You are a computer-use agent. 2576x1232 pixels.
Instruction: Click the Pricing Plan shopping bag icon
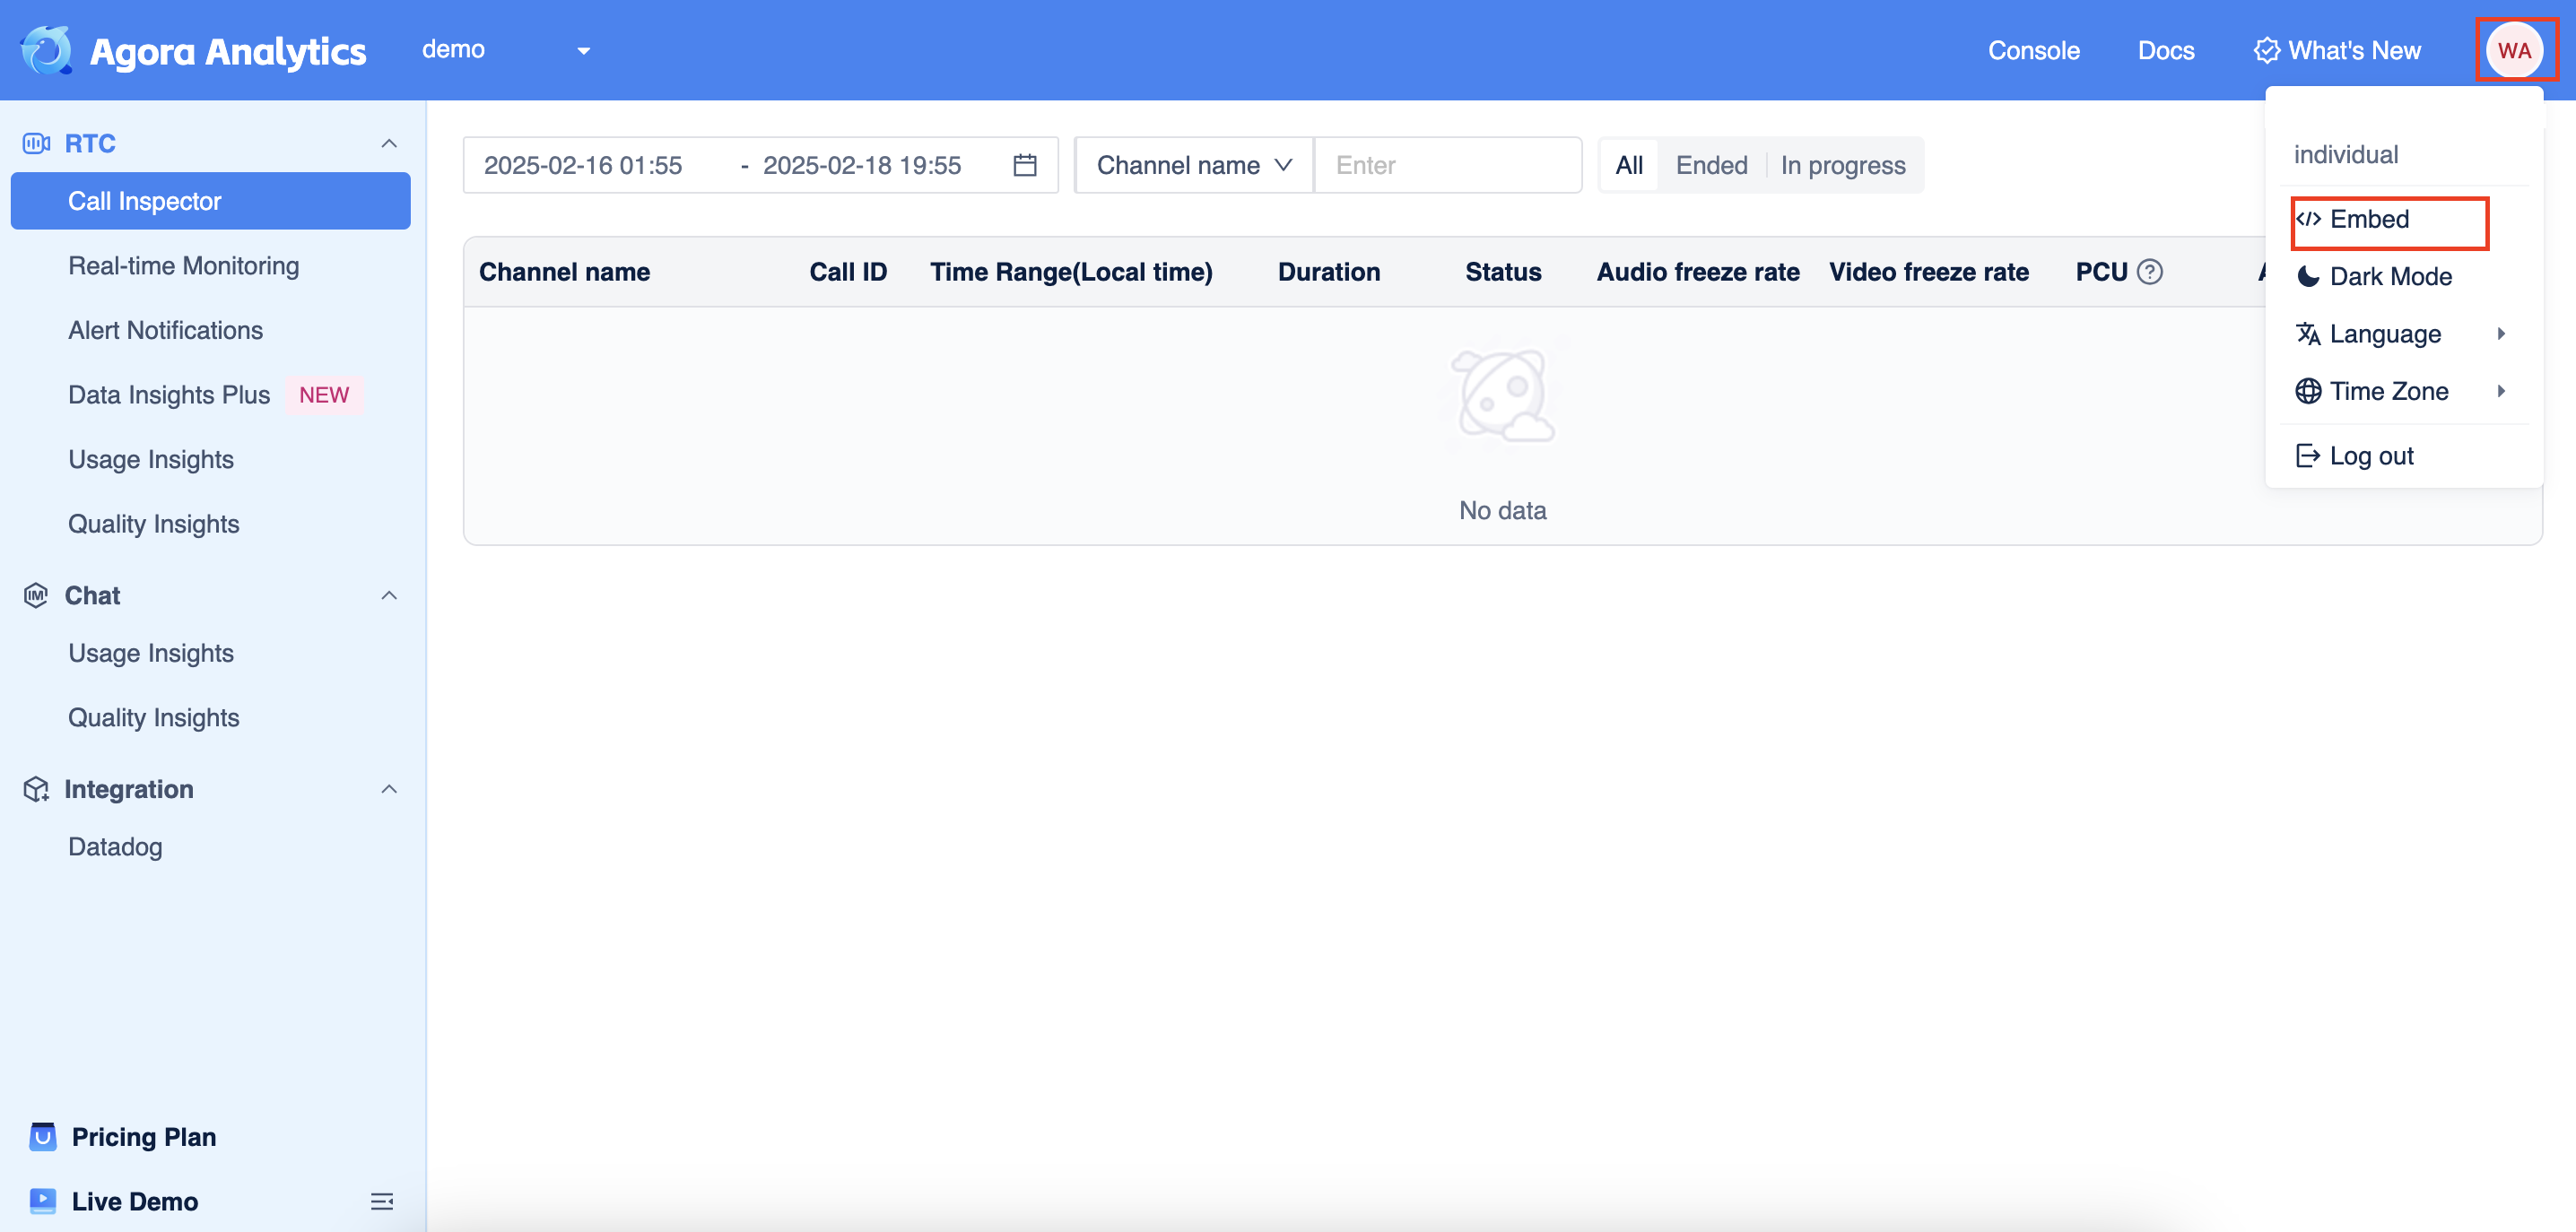tap(43, 1137)
